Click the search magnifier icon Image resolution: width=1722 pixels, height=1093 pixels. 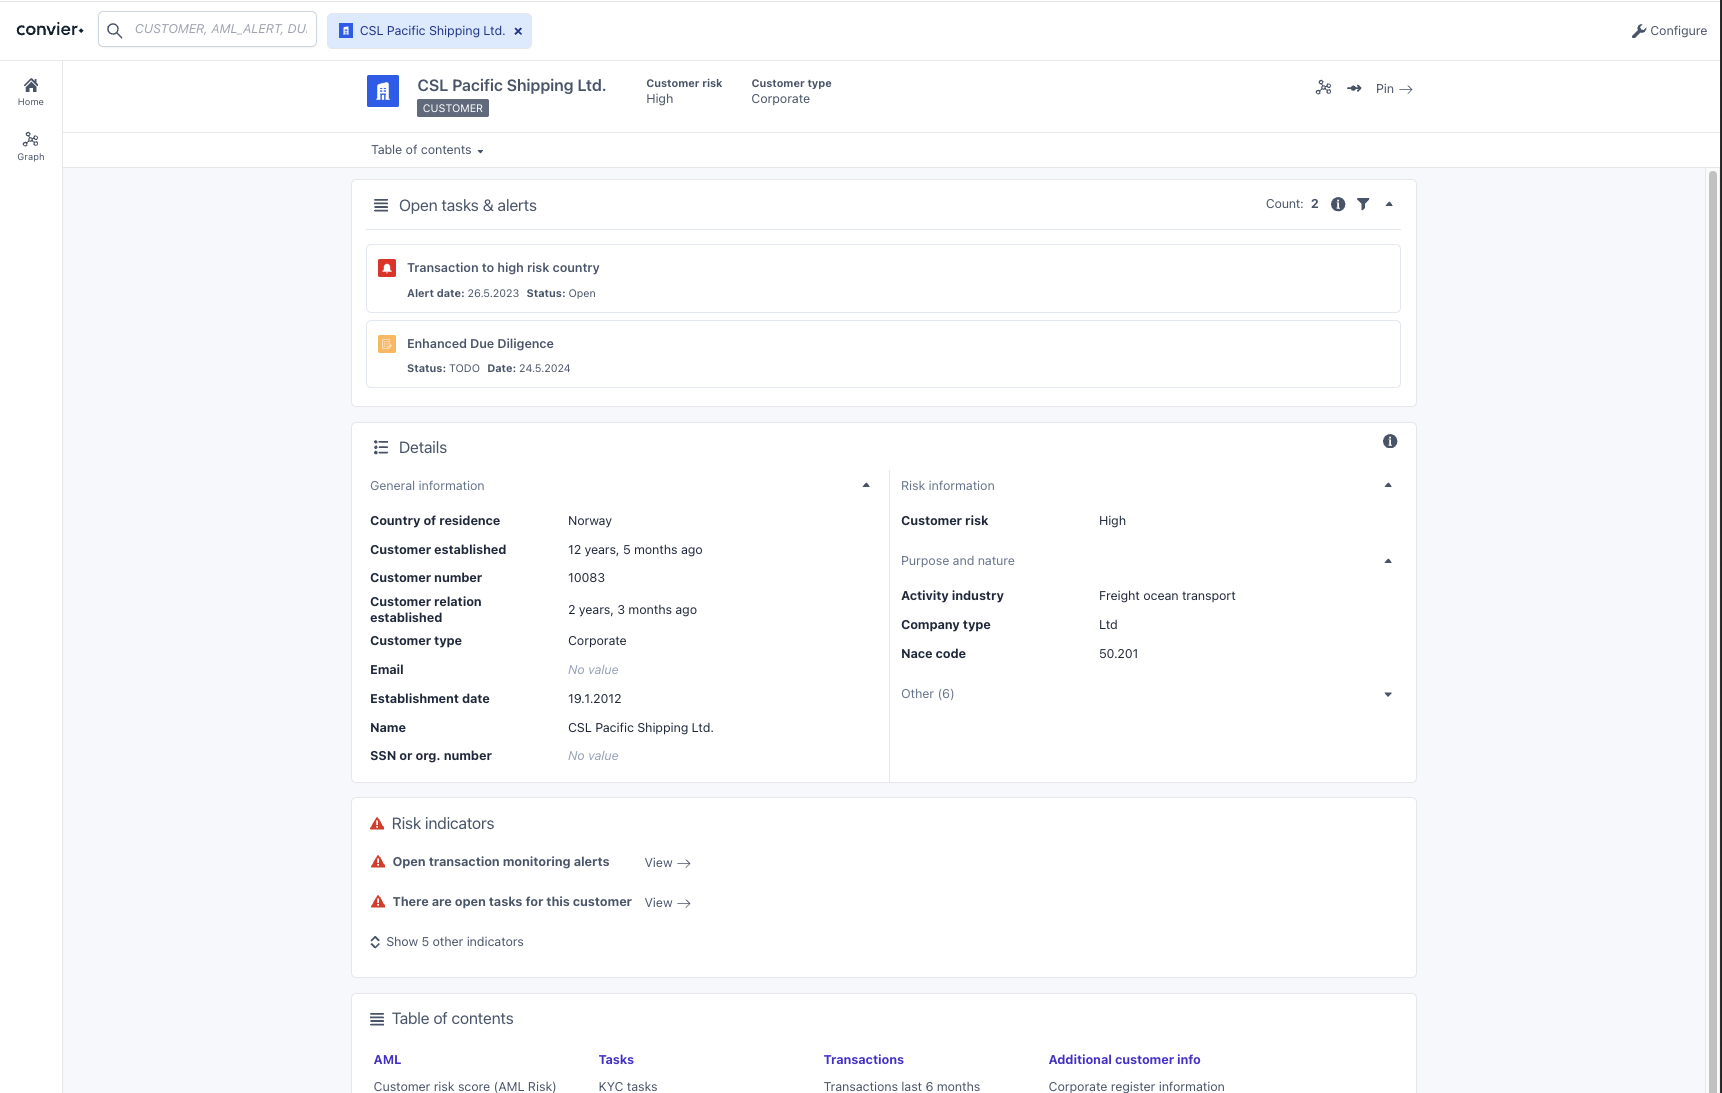click(x=115, y=30)
